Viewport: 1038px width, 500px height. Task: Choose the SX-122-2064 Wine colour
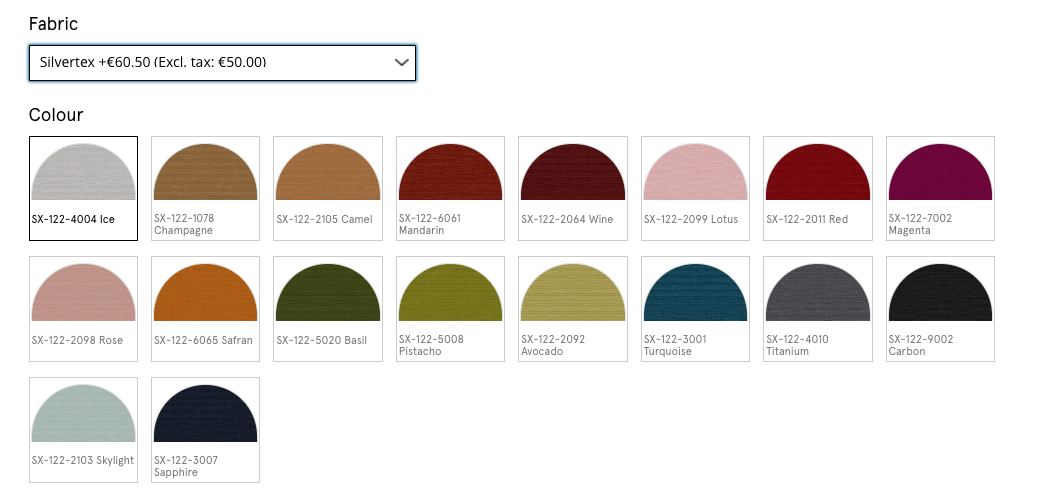coord(573,189)
